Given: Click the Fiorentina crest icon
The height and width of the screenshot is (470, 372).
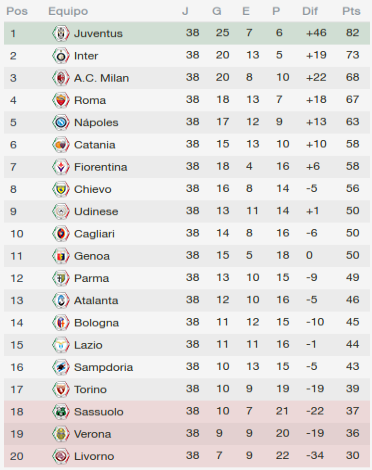Looking at the screenshot, I should 61,167.
